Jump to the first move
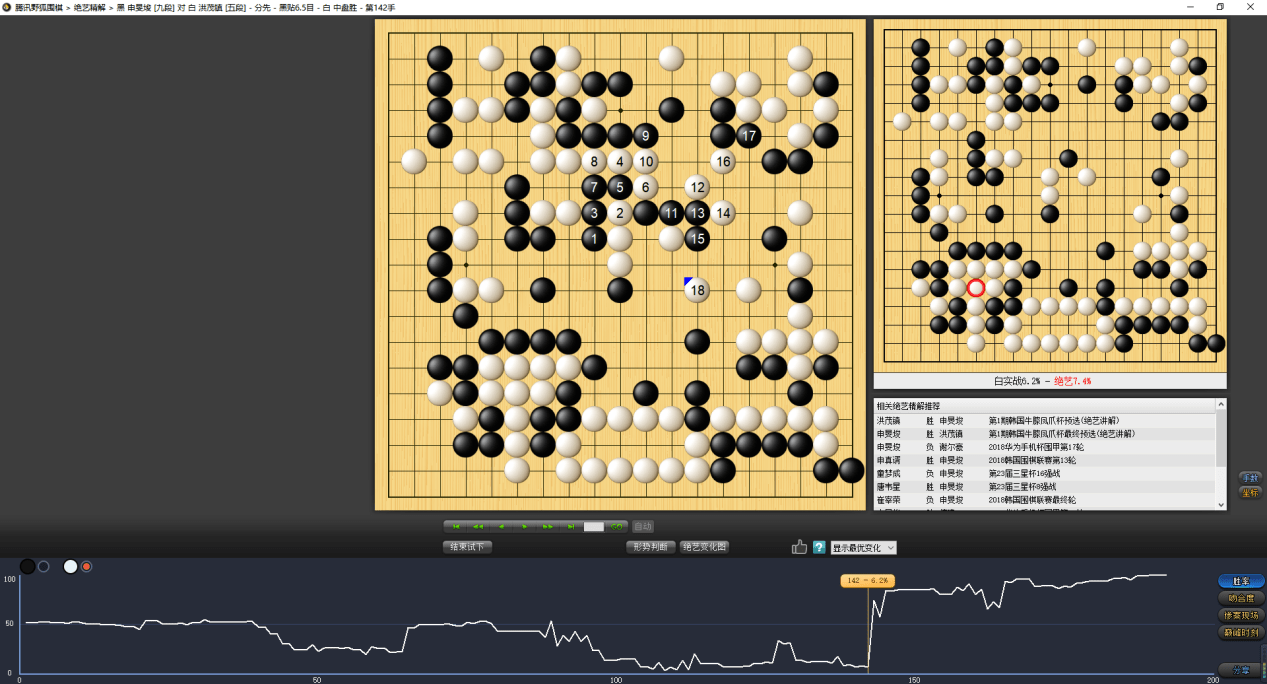Screen dimensions: 1267x684 pos(457,526)
